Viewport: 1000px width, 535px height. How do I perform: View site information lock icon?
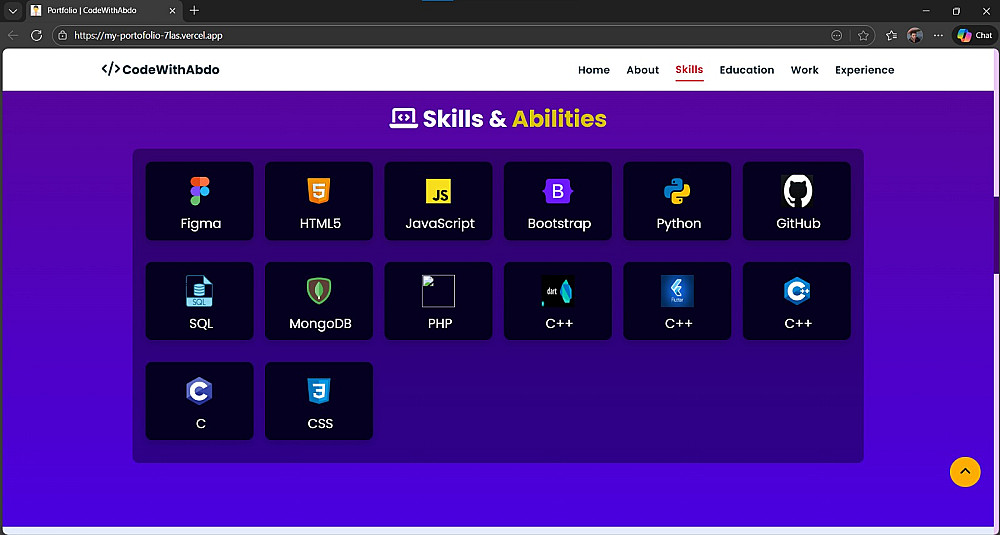pyautogui.click(x=62, y=36)
